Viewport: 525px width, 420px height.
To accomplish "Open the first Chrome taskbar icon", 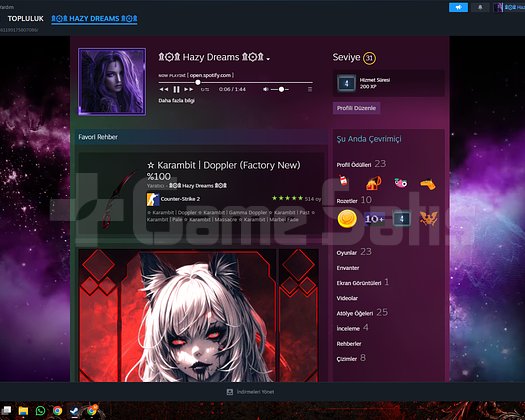I will (57, 411).
